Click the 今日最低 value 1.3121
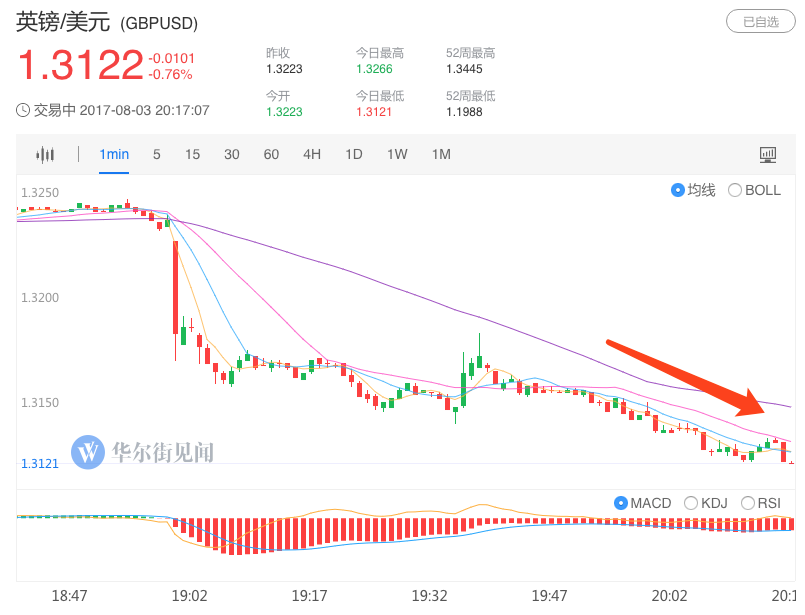 point(374,112)
